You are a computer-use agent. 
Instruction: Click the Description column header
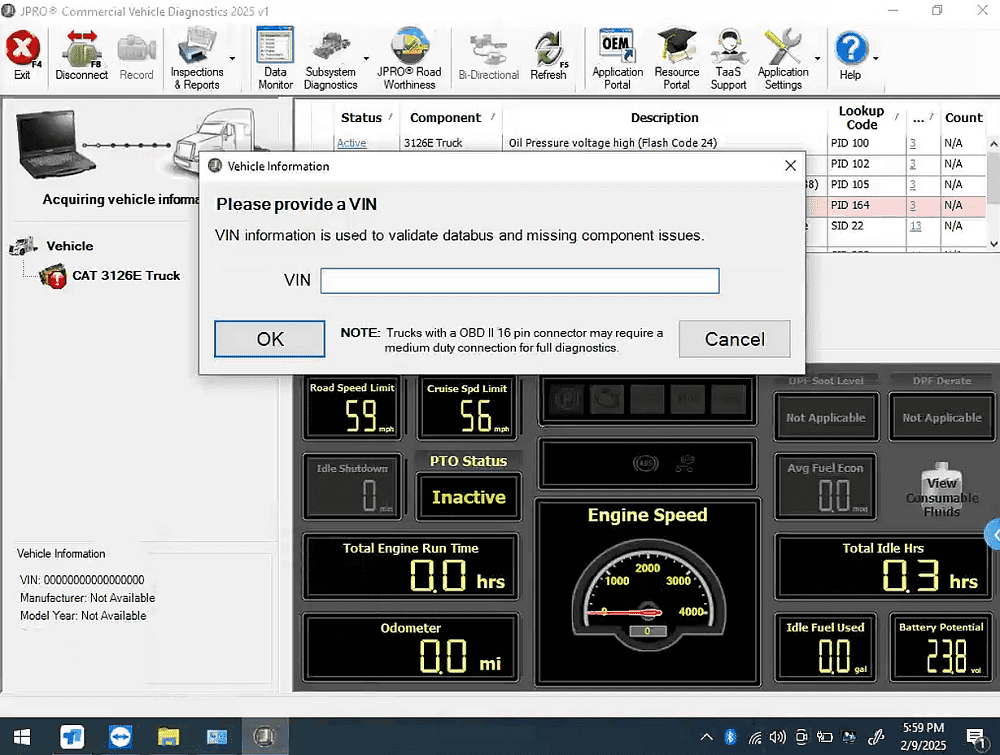665,117
